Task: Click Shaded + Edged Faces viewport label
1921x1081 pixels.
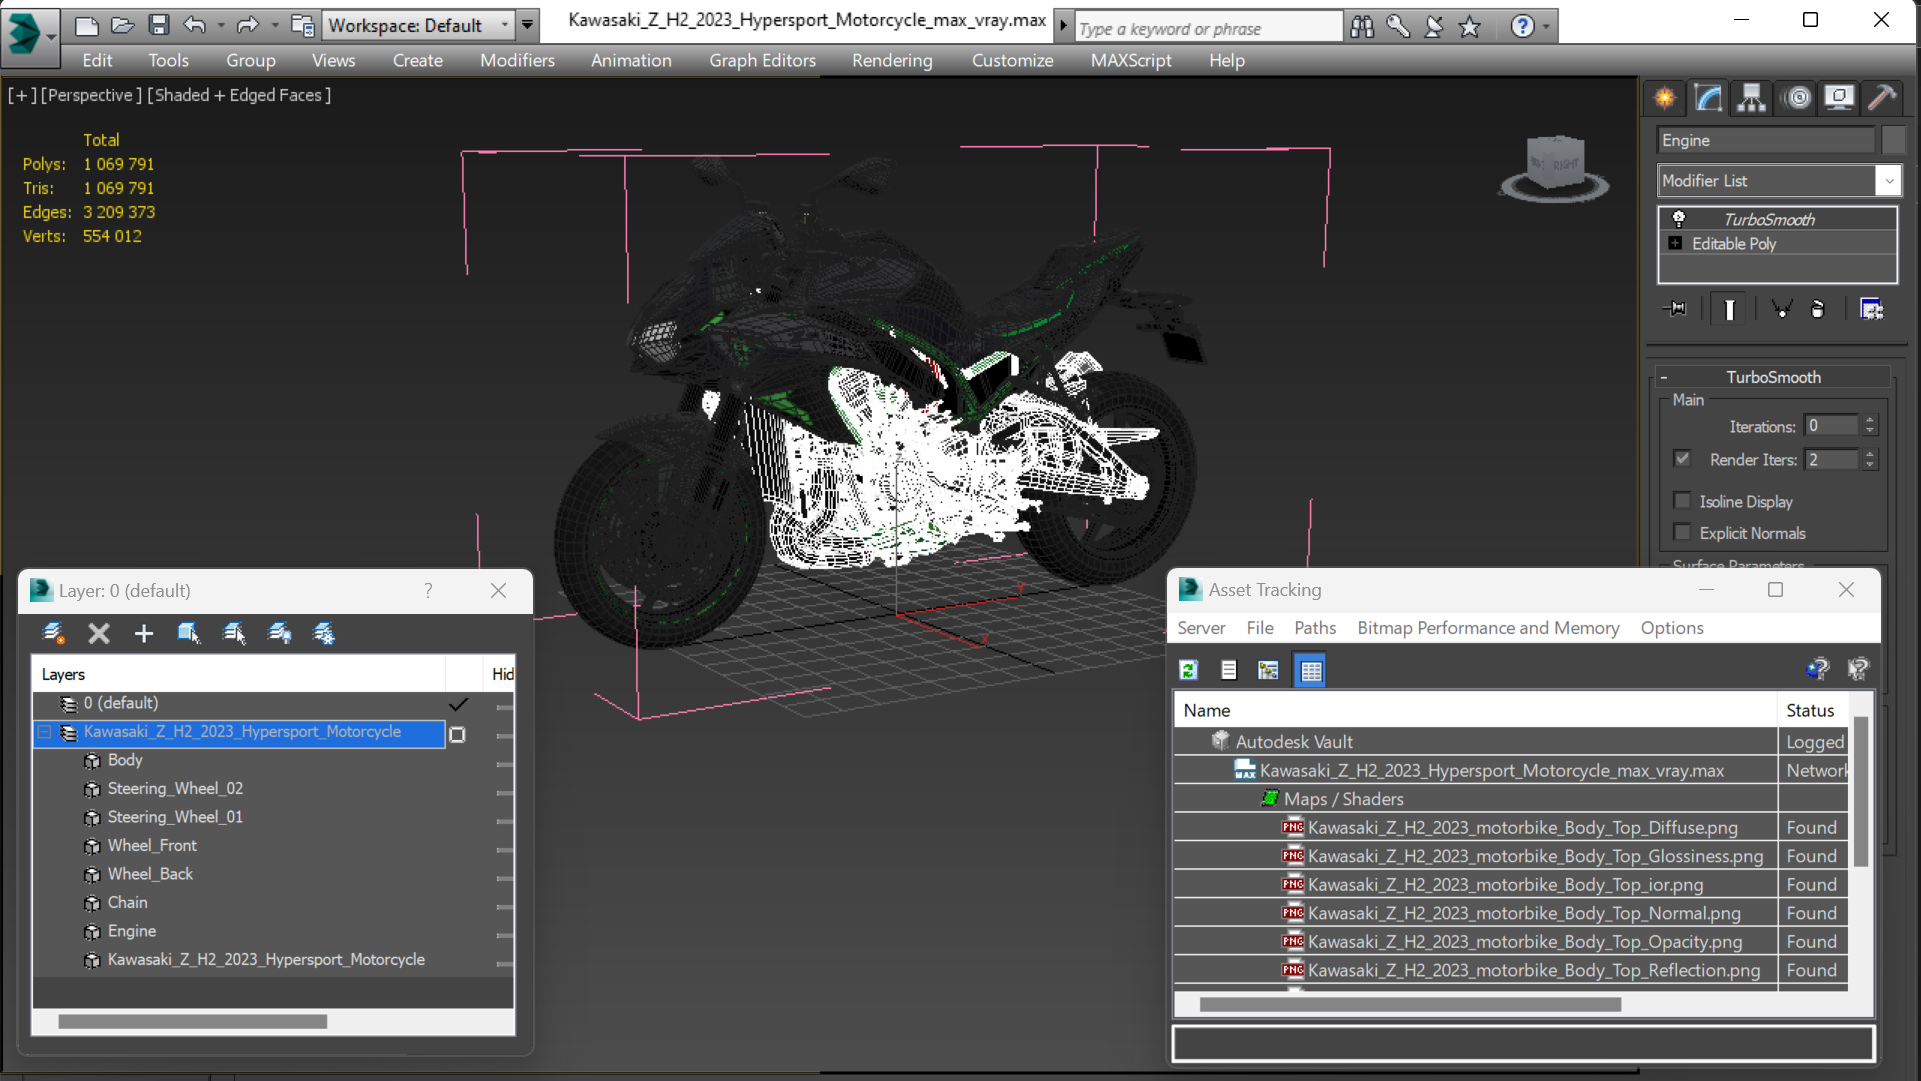Action: click(239, 95)
